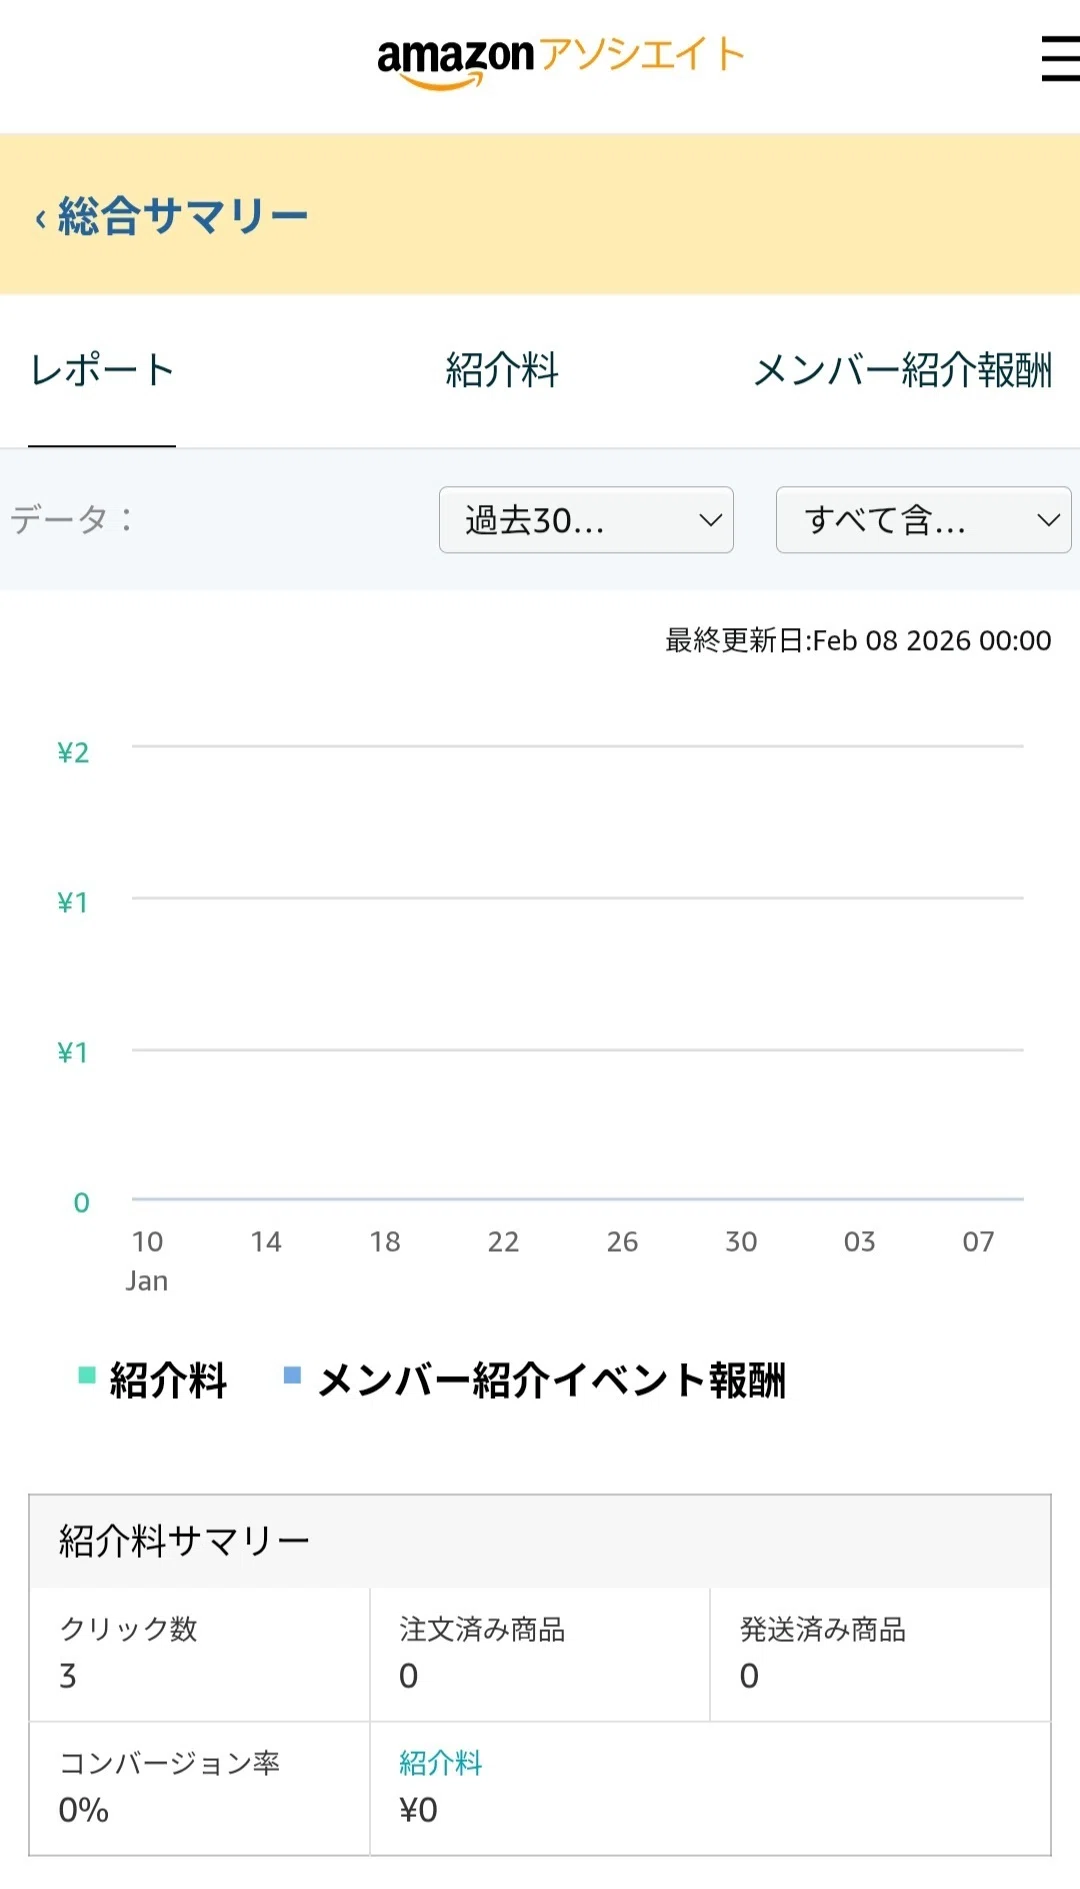
Task: Open the hamburger menu icon
Action: (1060, 59)
